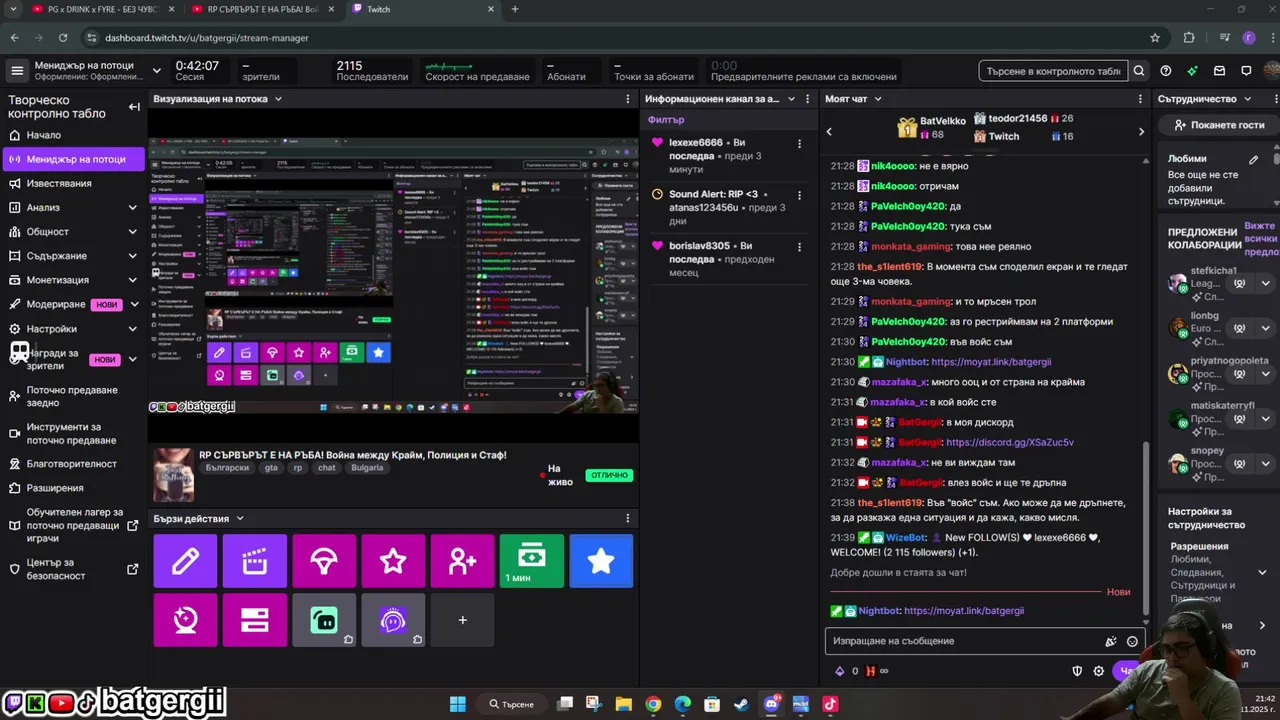
Task: Open File Explorer from the Windows taskbar
Action: (x=624, y=704)
